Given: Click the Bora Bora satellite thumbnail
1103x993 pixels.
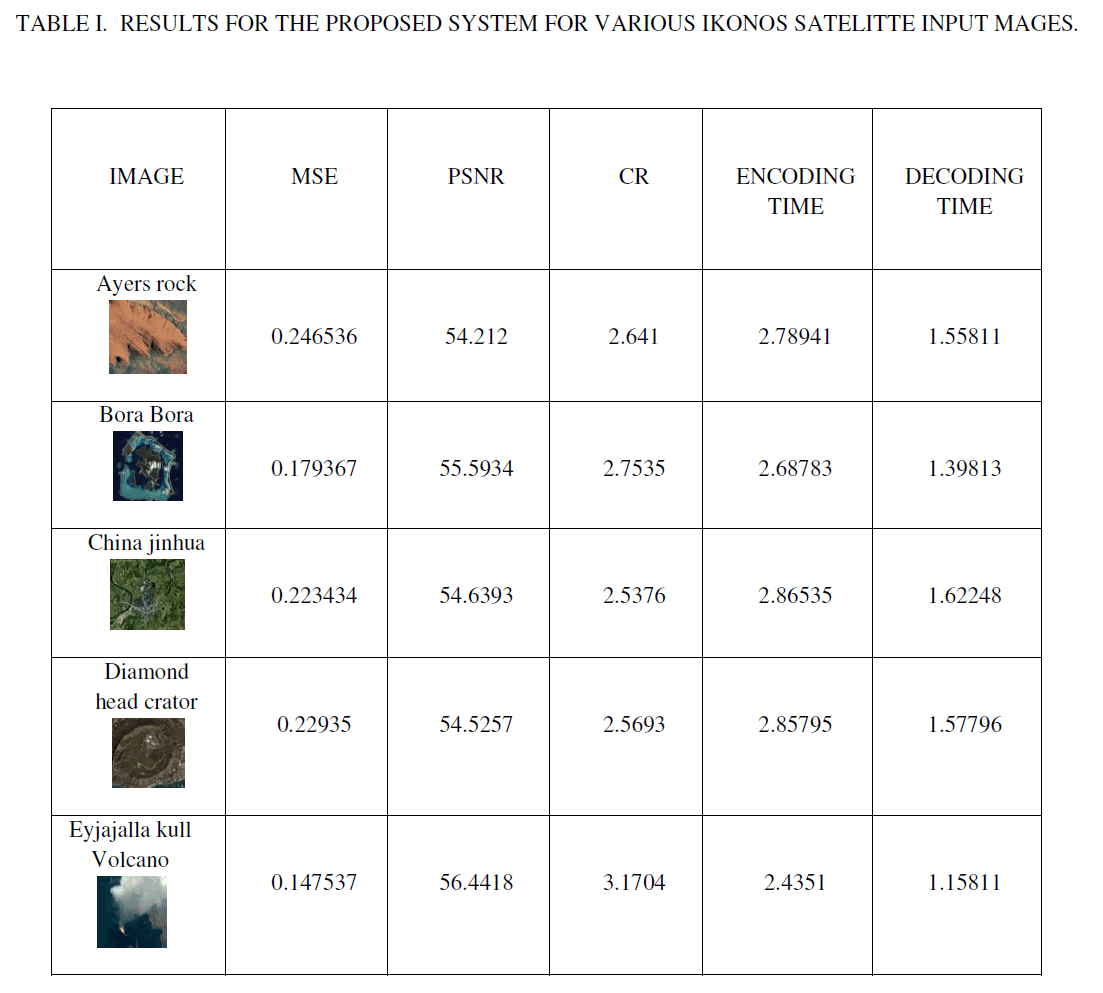Looking at the screenshot, I should [147, 466].
